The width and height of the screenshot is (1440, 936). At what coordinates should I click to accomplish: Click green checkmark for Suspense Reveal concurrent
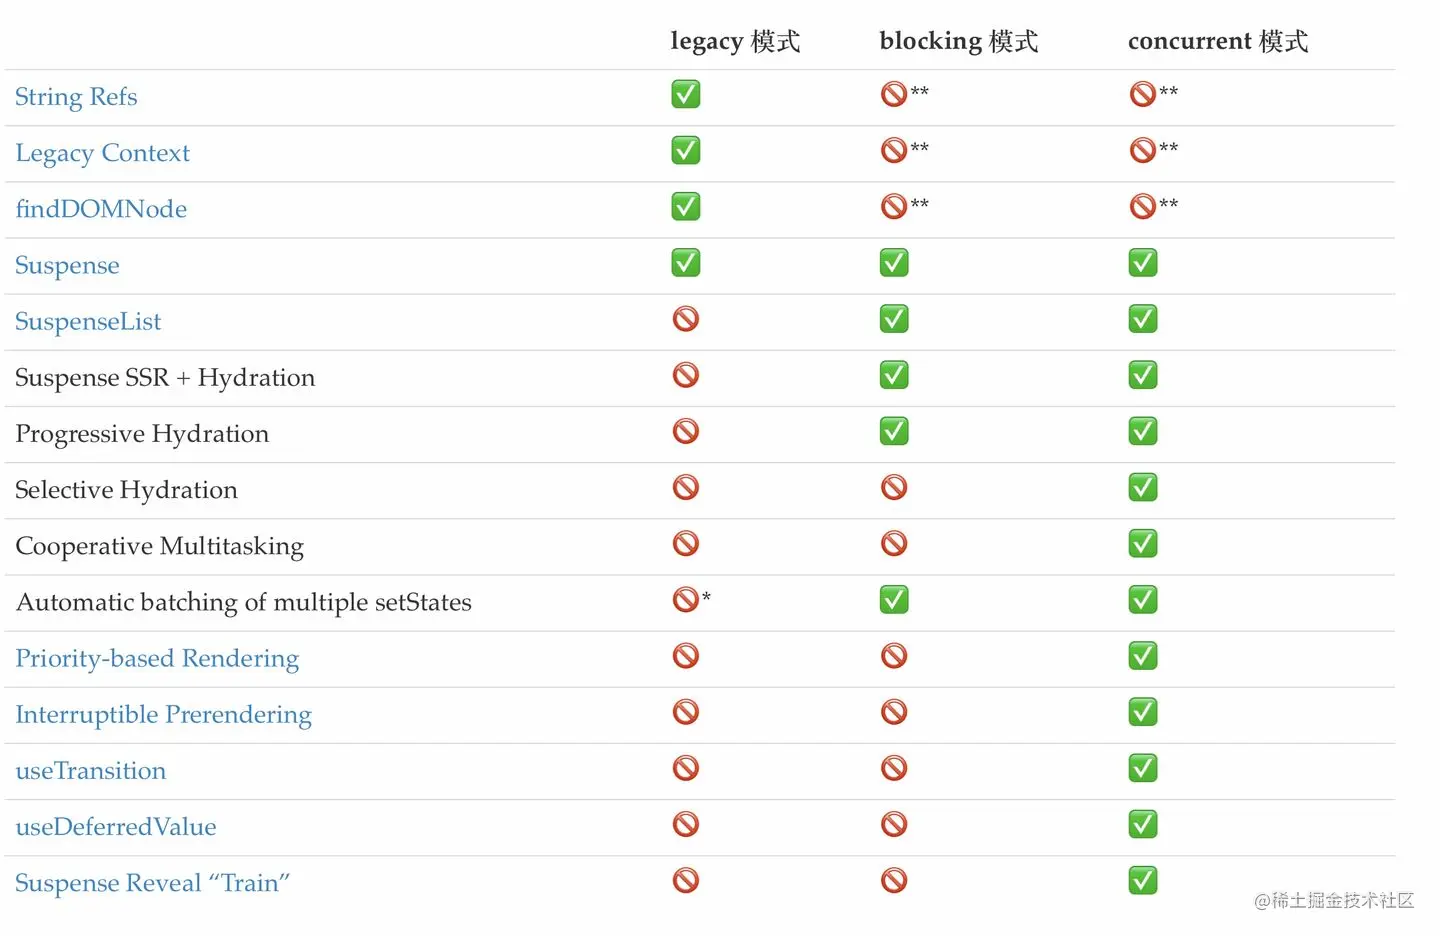click(x=1143, y=880)
